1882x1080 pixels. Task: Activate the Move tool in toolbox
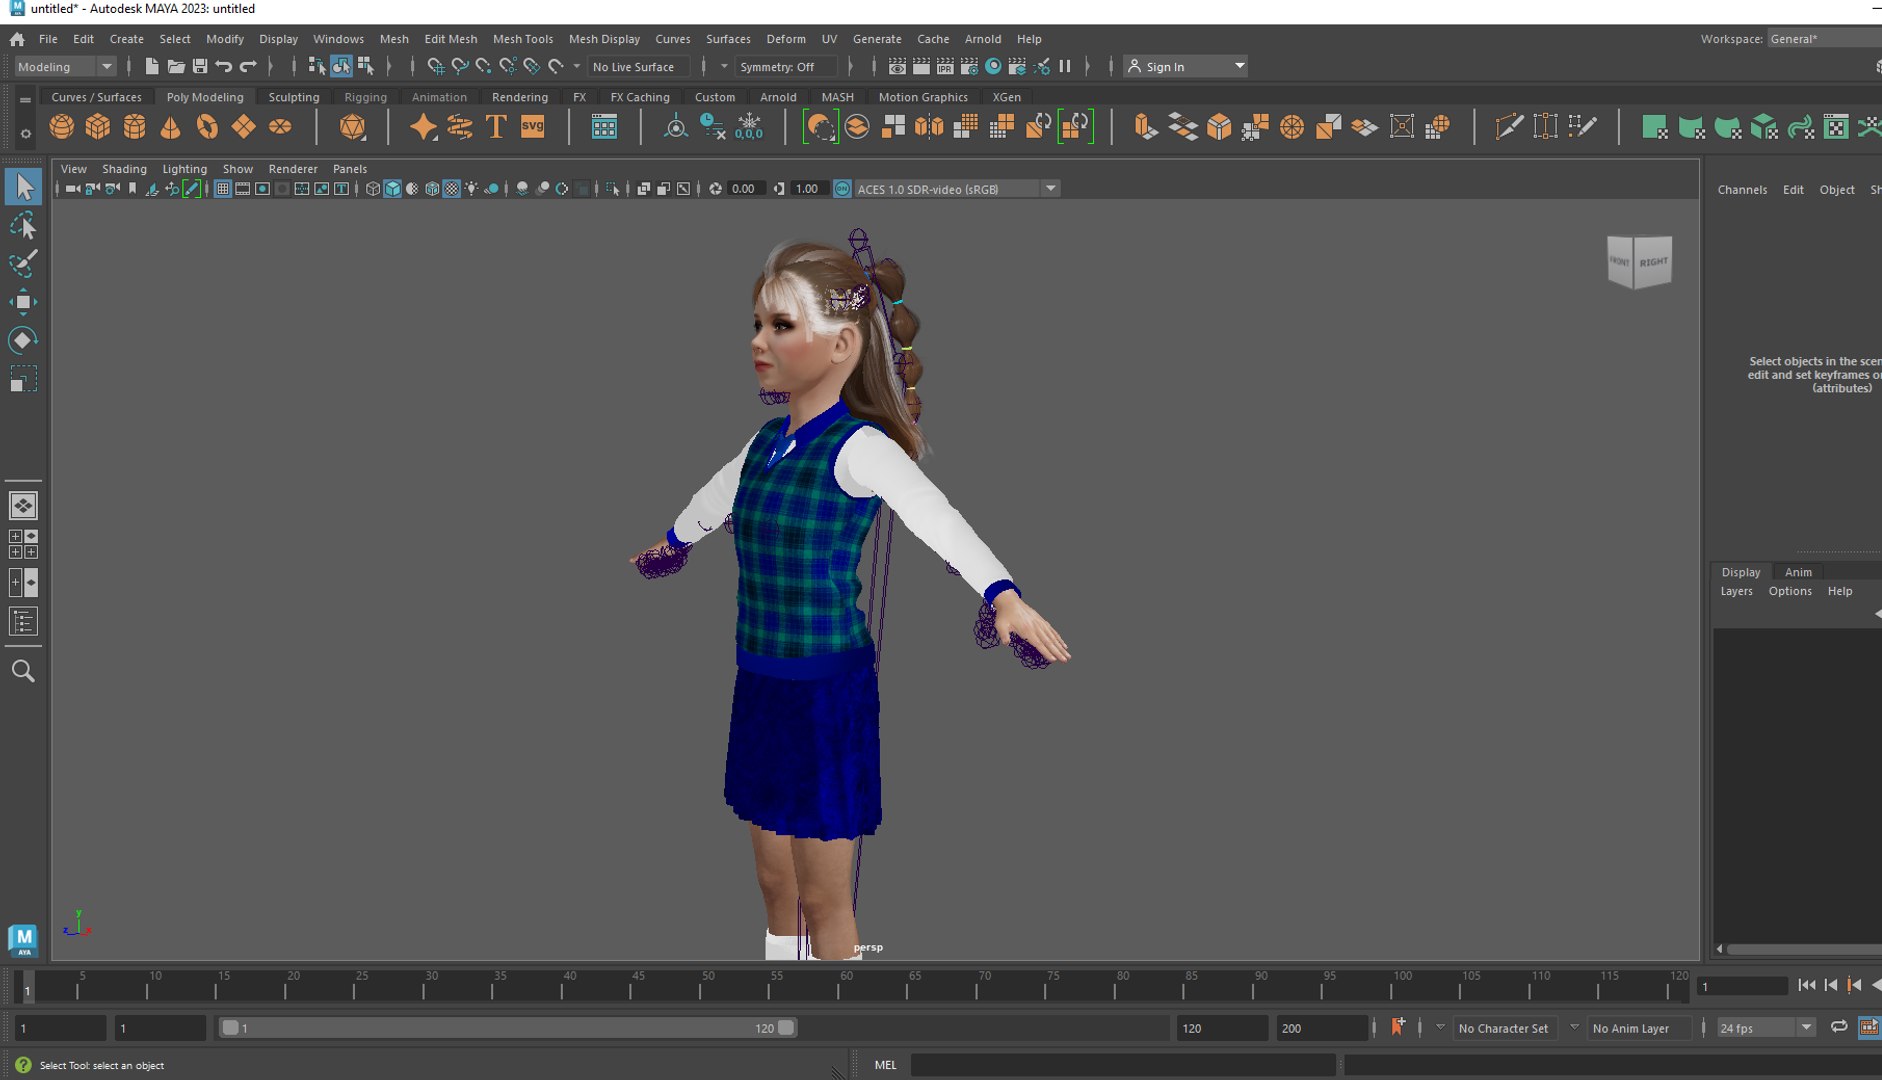[23, 302]
